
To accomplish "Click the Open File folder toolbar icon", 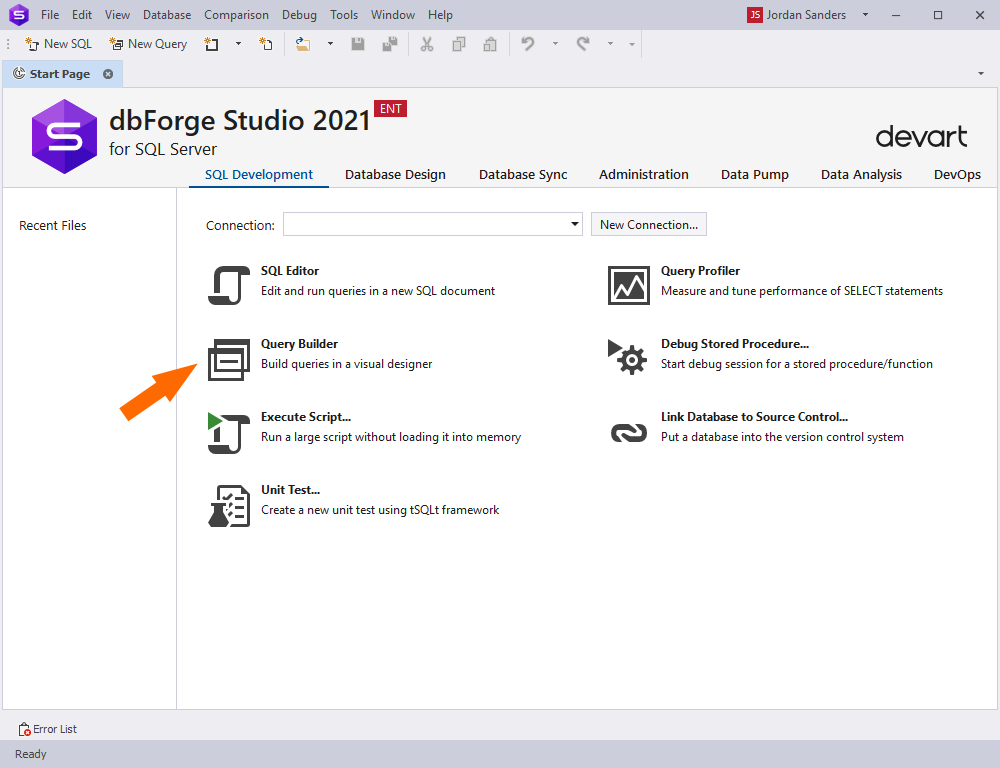I will pos(303,44).
